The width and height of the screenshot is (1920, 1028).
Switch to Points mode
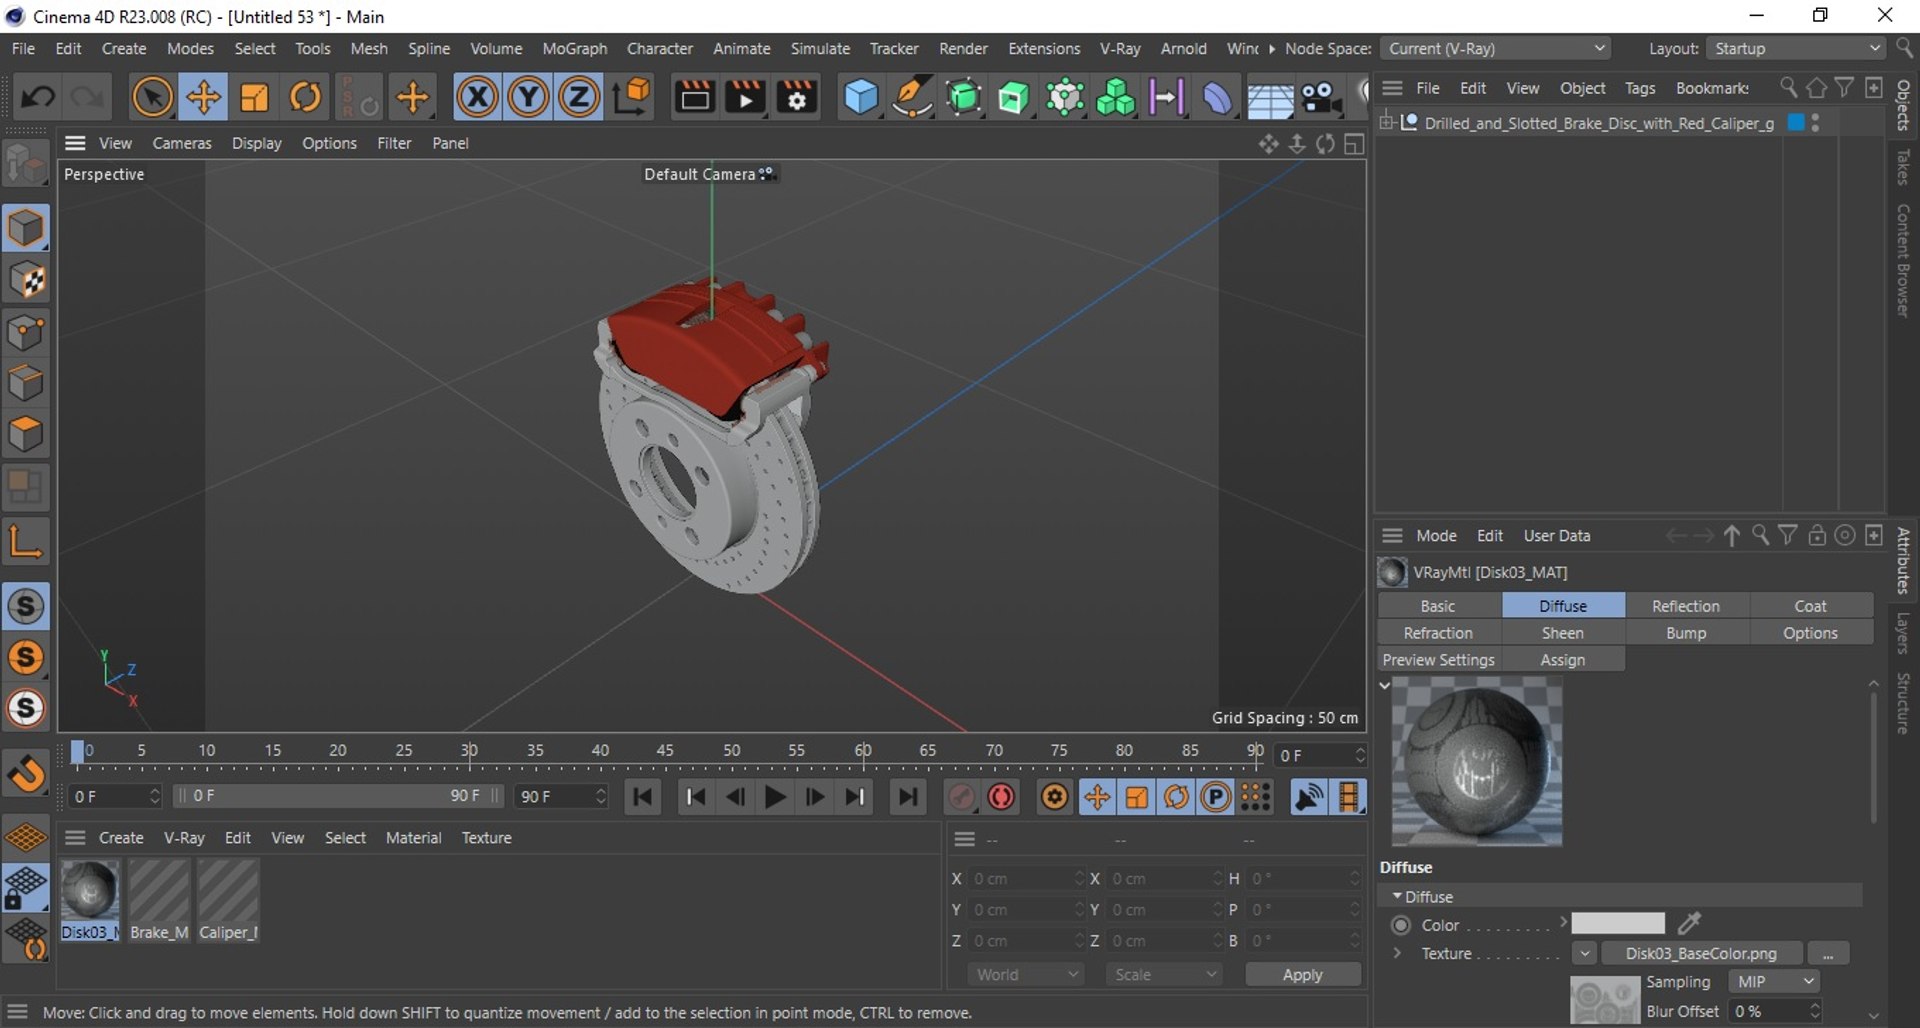coord(26,332)
